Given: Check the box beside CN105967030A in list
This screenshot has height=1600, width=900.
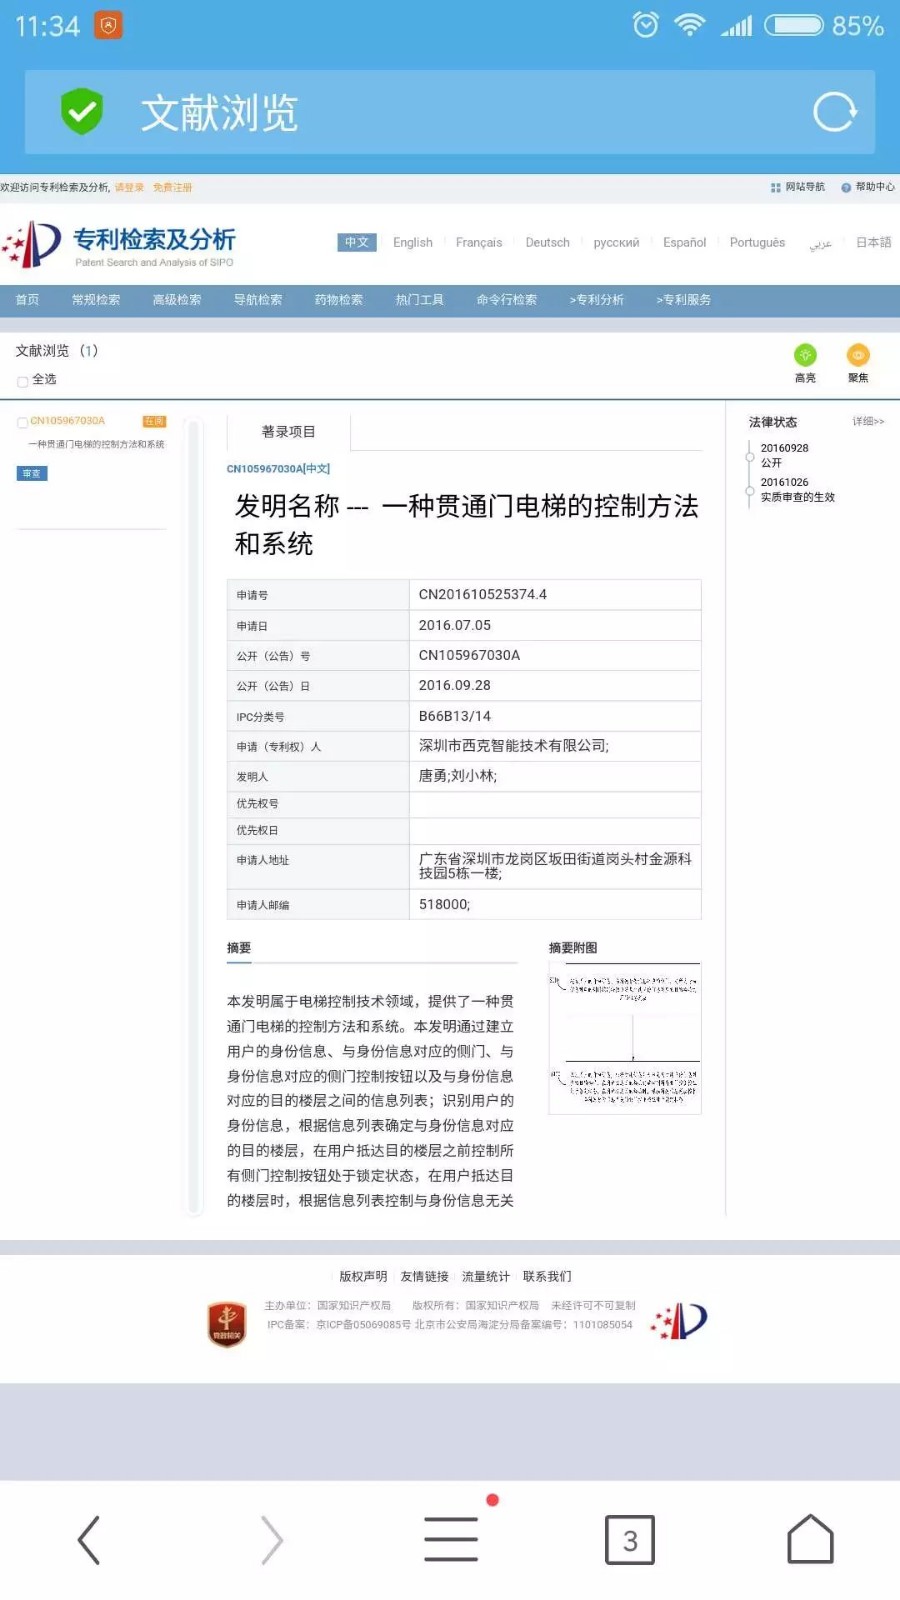Looking at the screenshot, I should pyautogui.click(x=22, y=422).
